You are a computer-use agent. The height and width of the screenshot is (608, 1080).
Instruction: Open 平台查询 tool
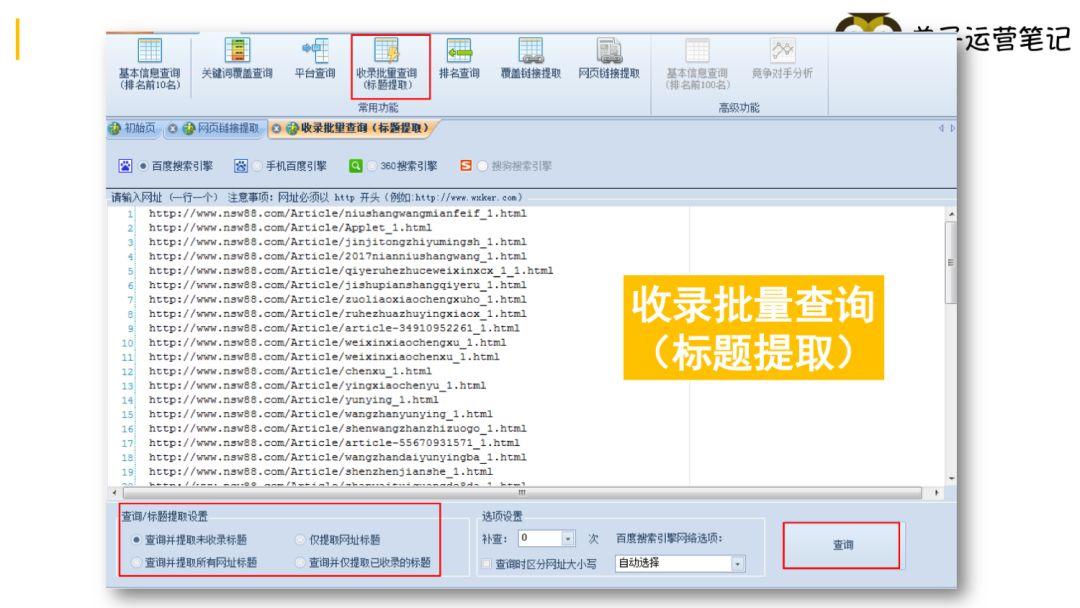click(x=315, y=59)
